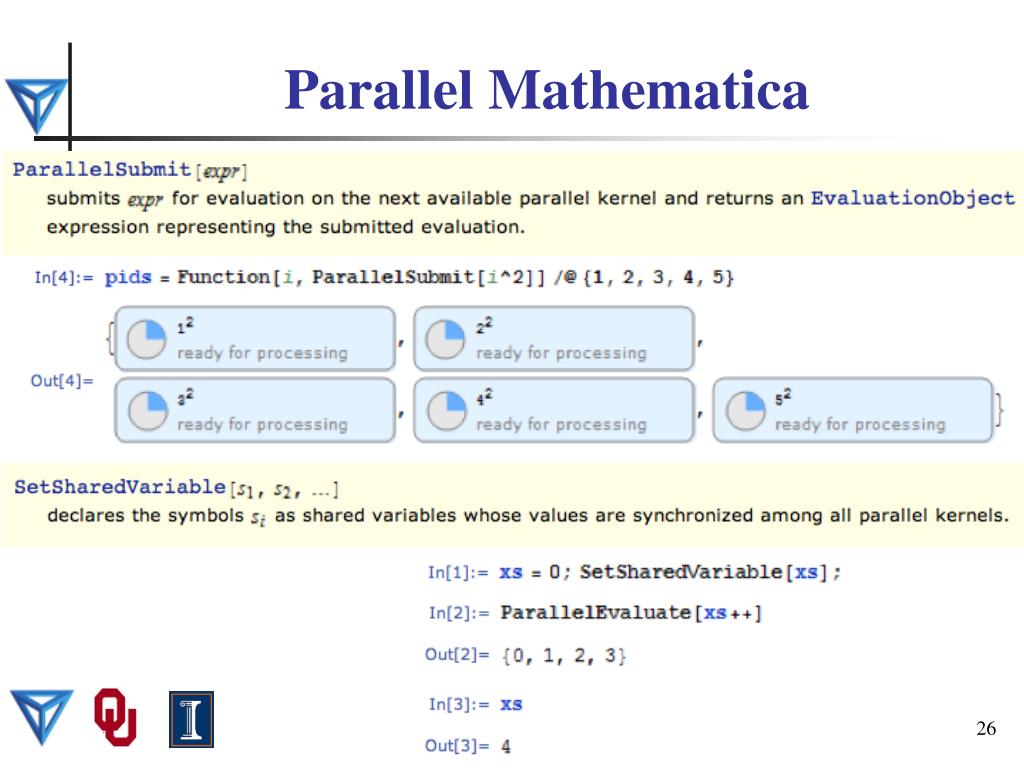Open the EvaluationObject documentation link
Image resolution: width=1024 pixels, height=768 pixels.
(x=912, y=198)
